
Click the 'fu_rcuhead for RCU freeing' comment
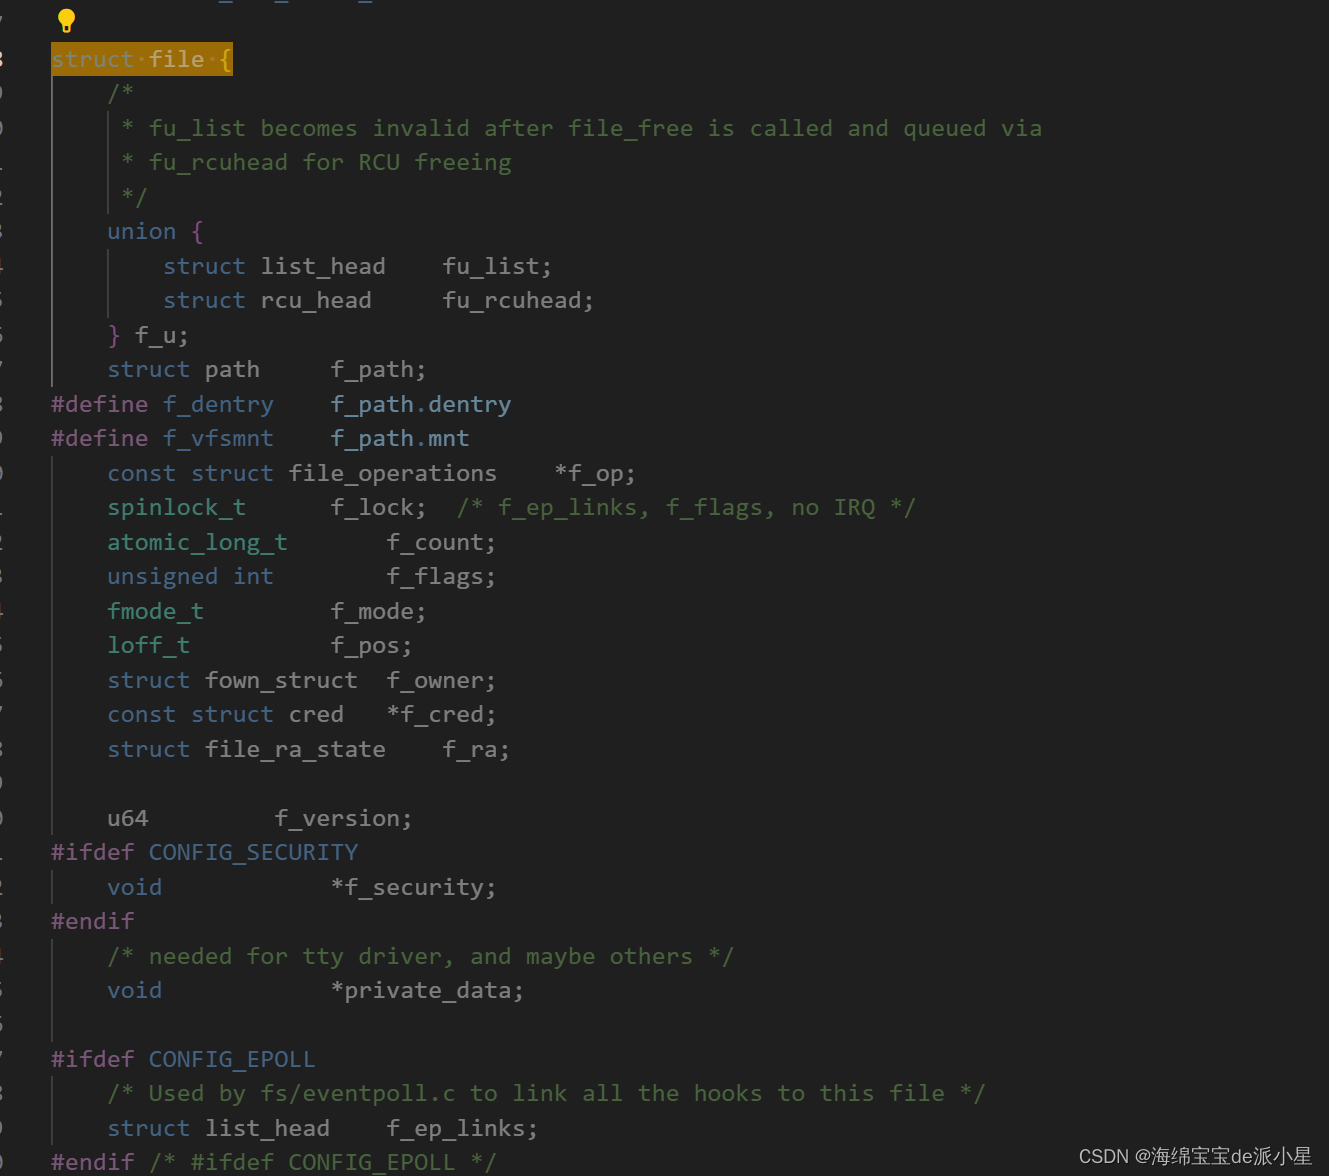pyautogui.click(x=316, y=163)
